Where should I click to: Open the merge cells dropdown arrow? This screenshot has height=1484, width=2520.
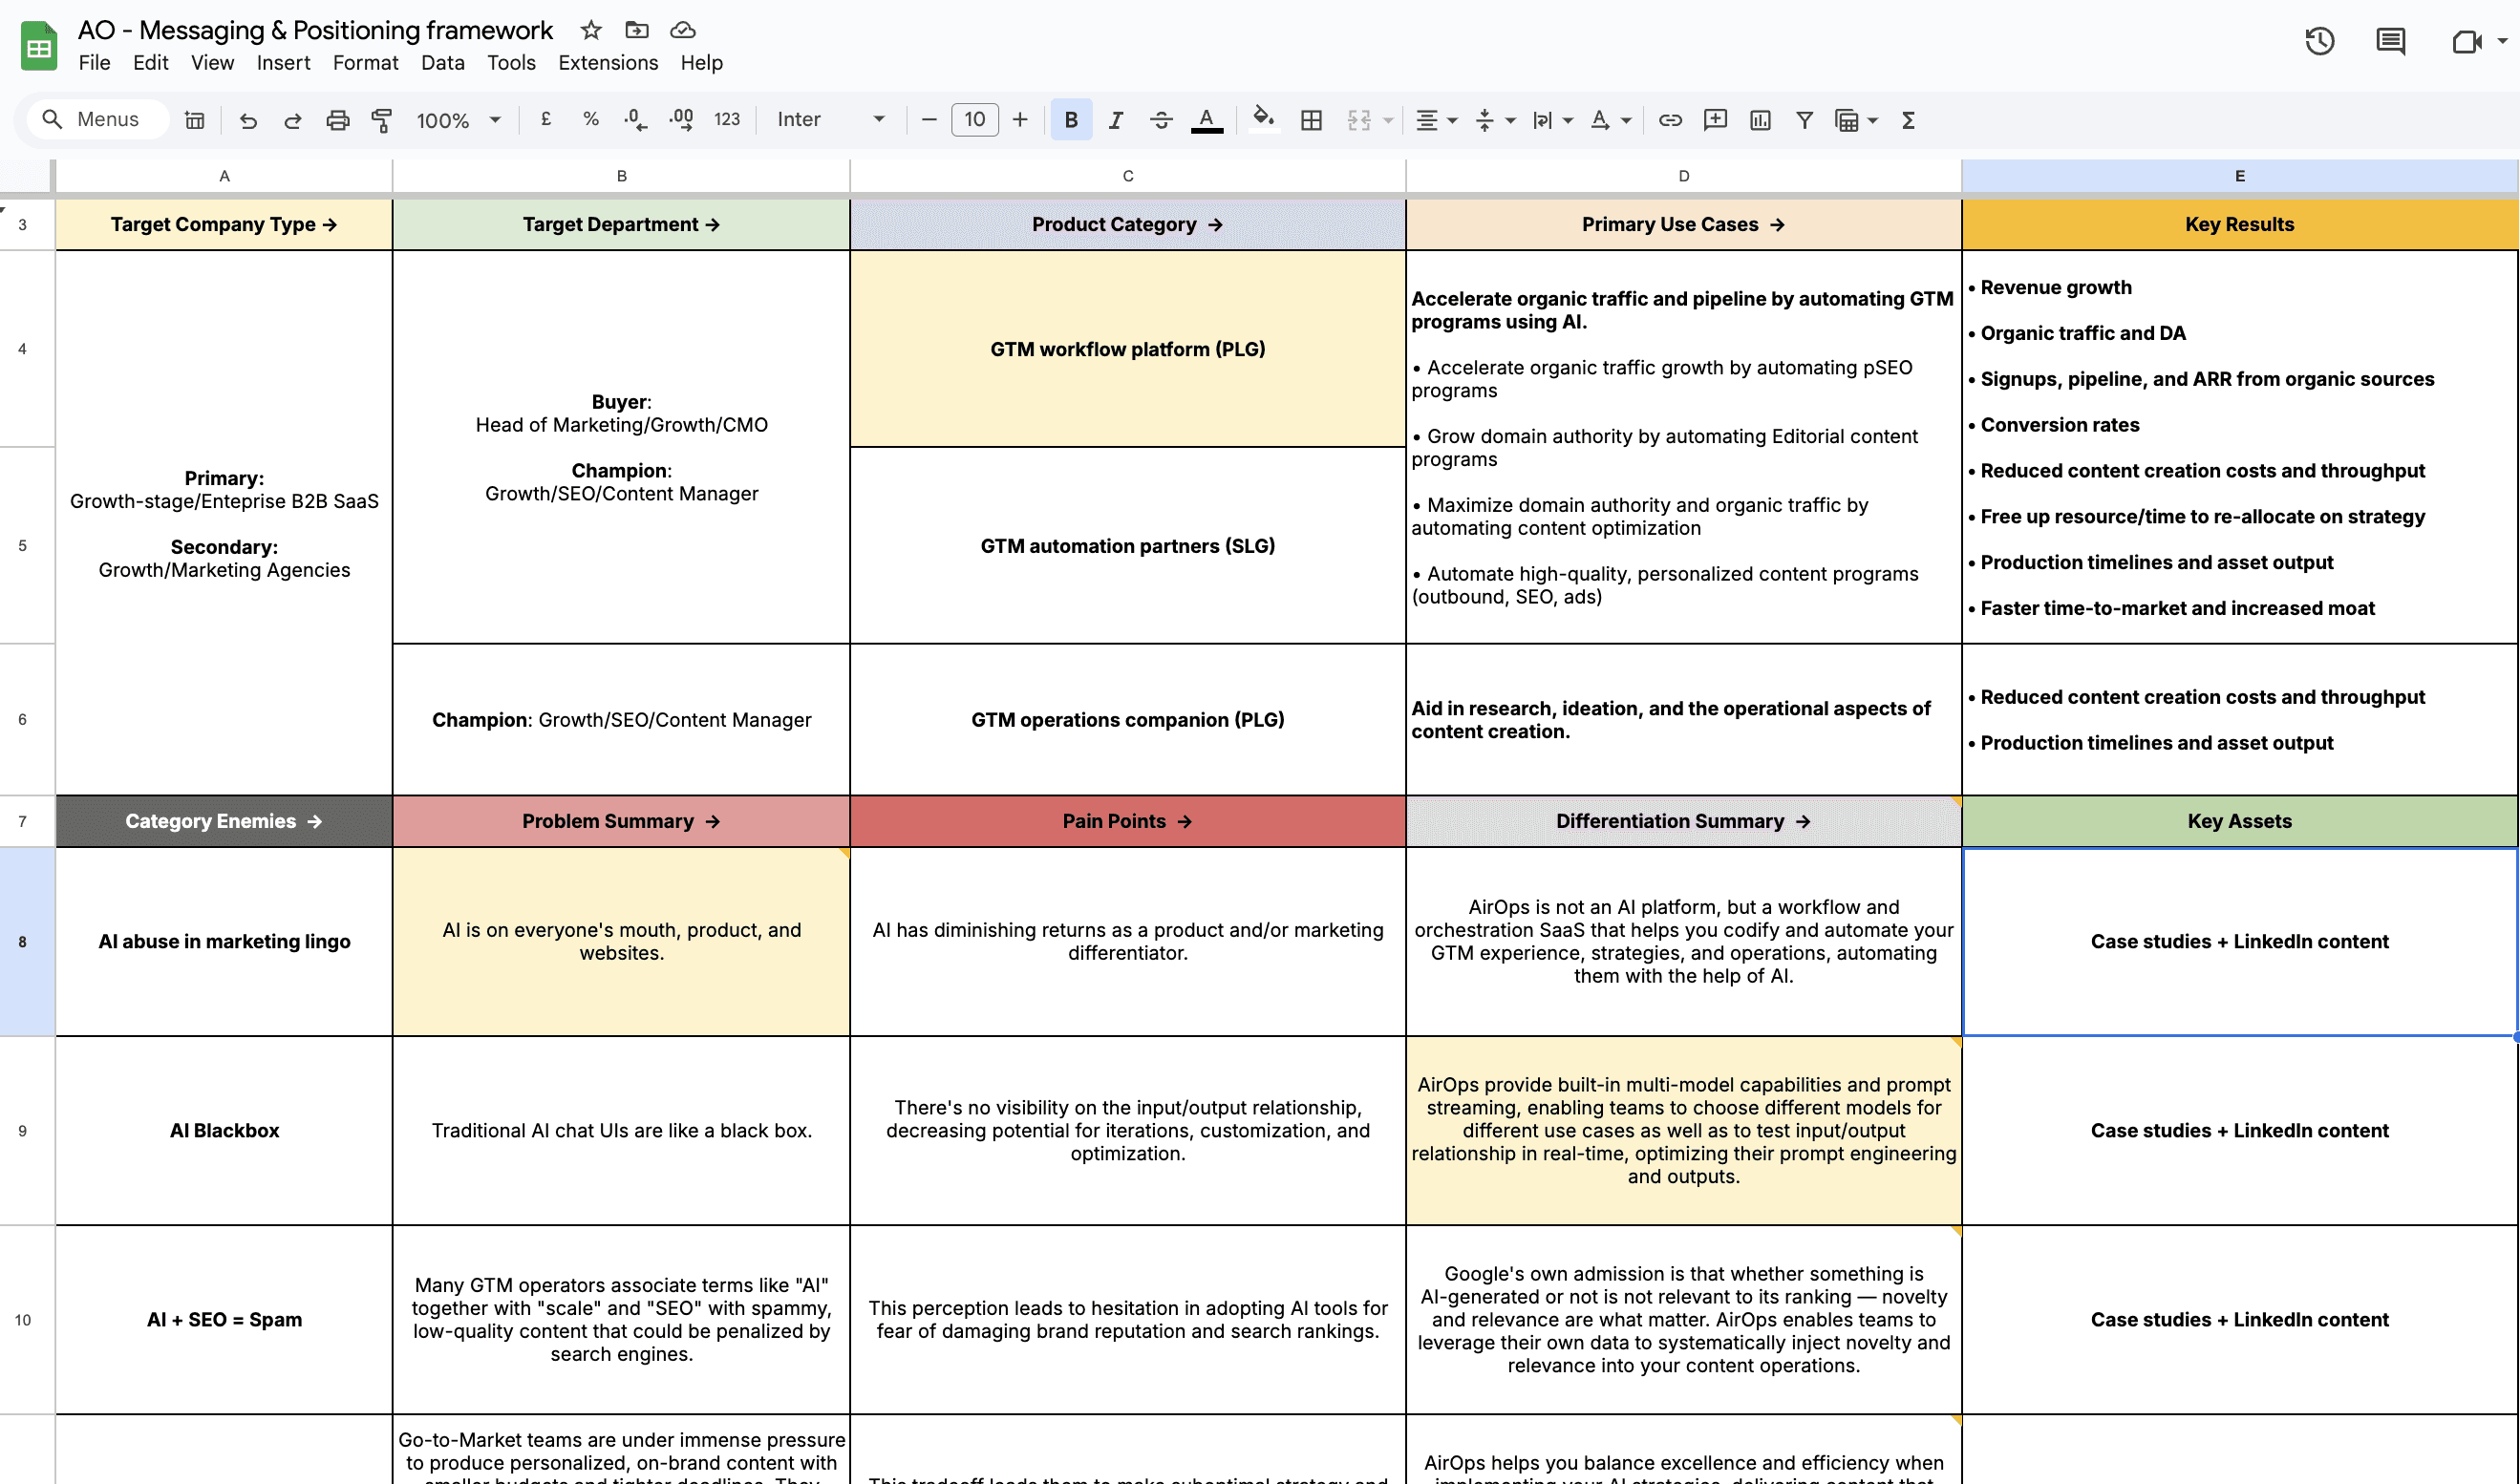(x=1388, y=121)
